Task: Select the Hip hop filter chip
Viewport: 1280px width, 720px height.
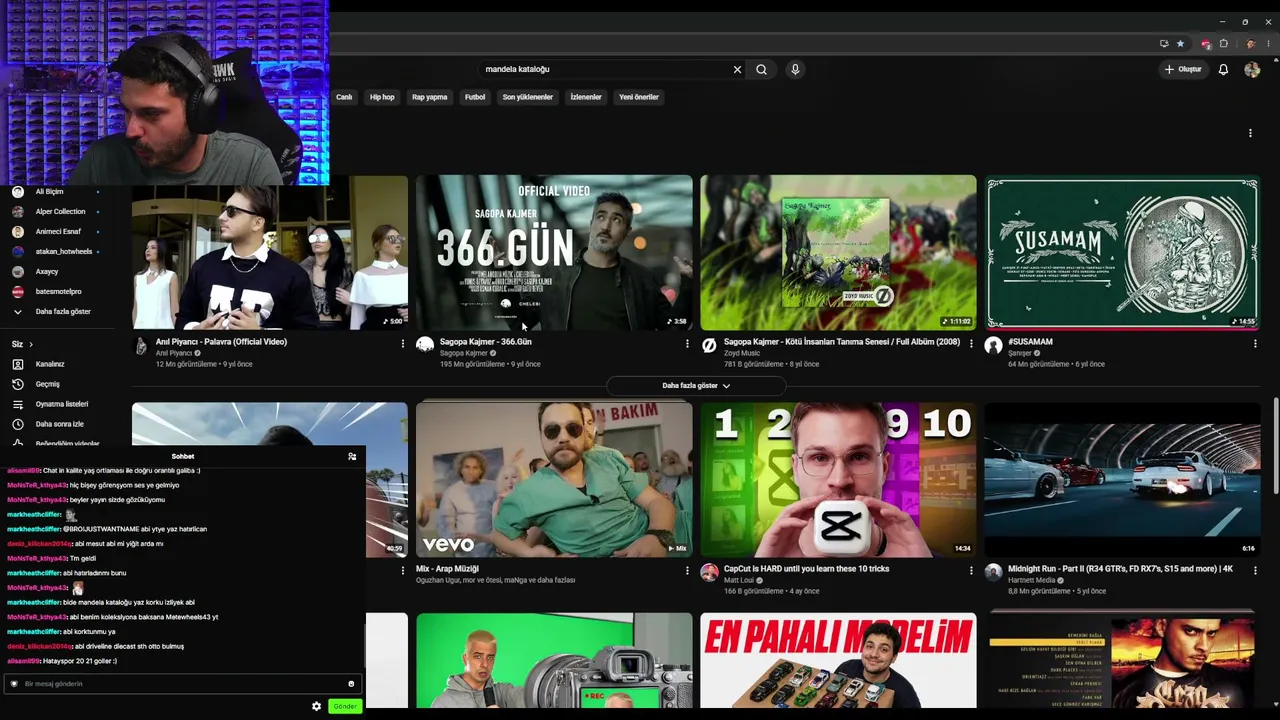Action: coord(382,97)
